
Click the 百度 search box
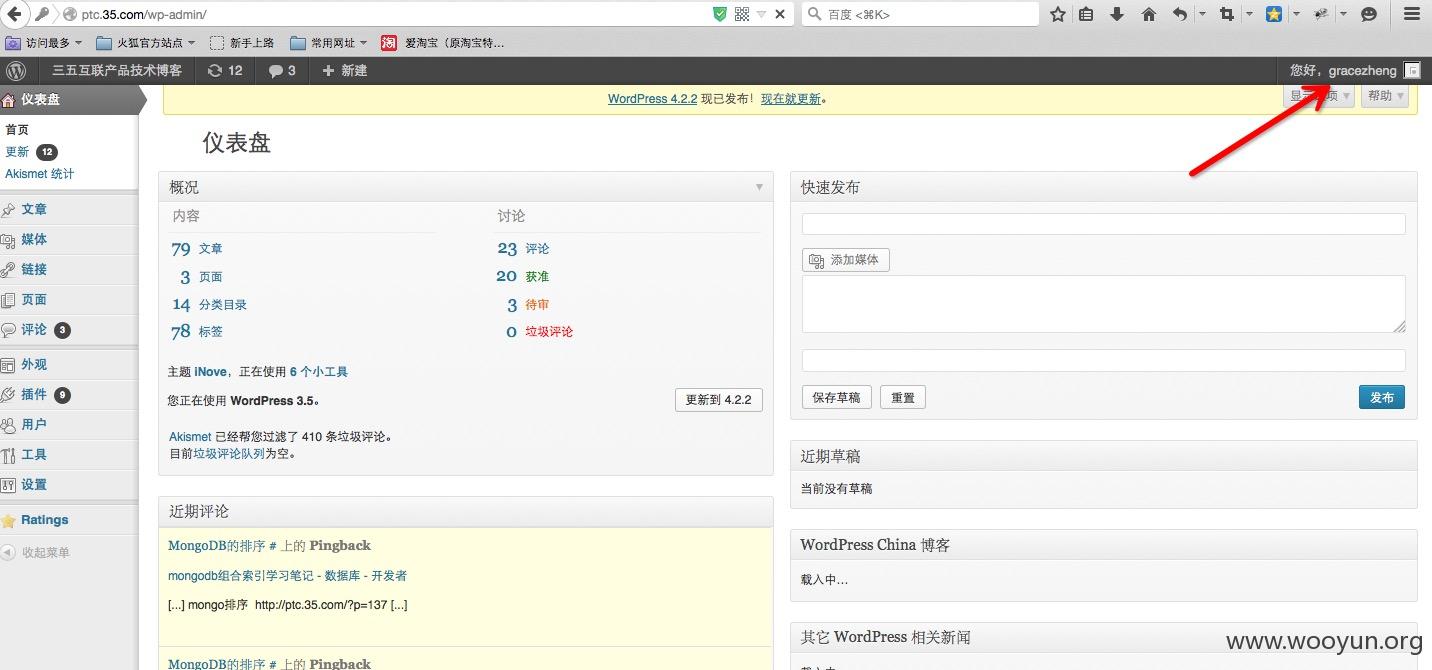(x=920, y=14)
